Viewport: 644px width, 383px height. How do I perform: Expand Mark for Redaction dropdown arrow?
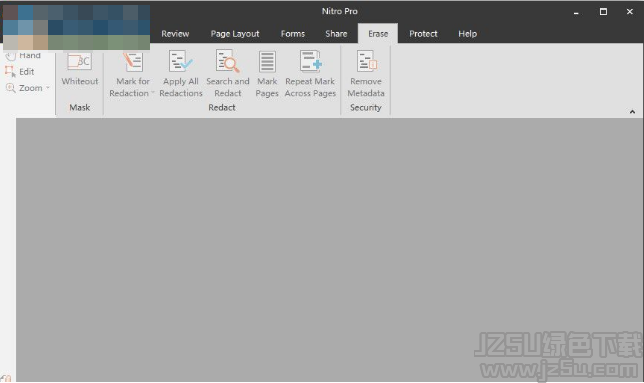[153, 93]
